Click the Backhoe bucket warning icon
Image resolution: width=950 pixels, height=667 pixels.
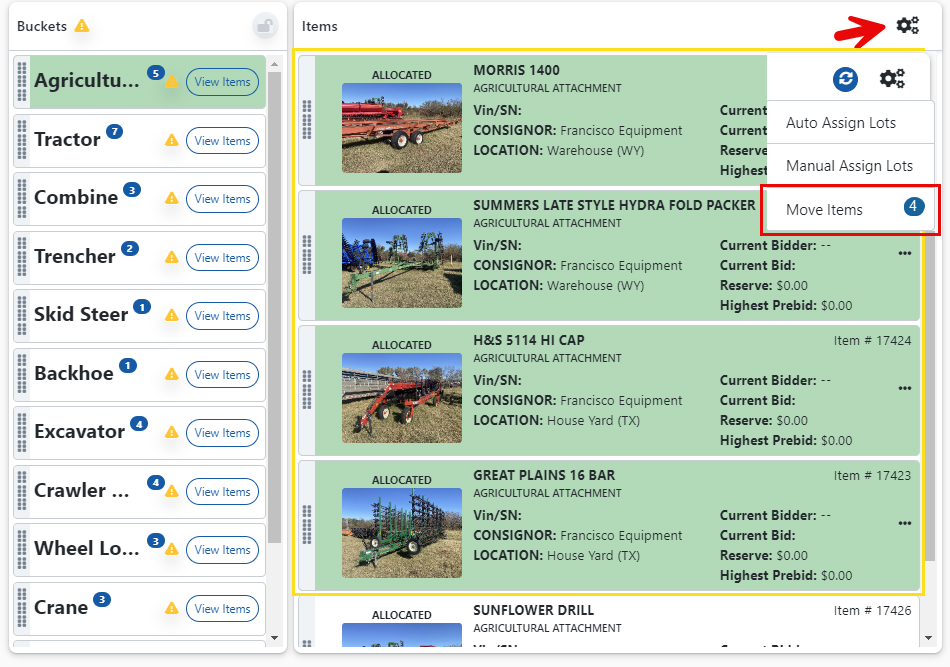tap(171, 374)
